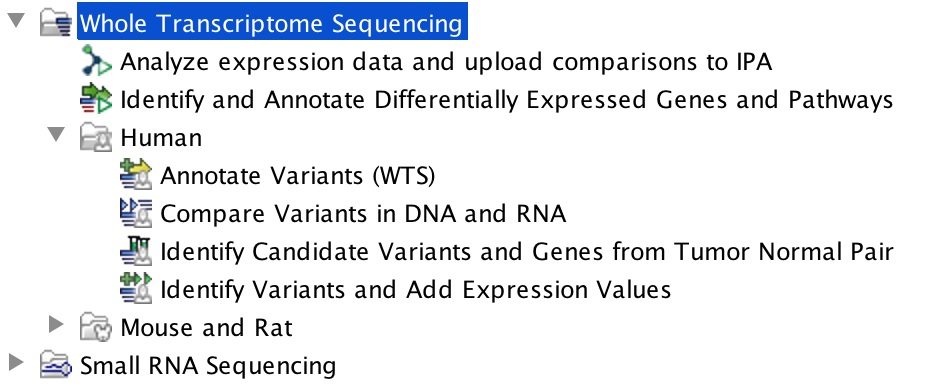Collapse the Human folder
The width and height of the screenshot is (936, 388).
[x=57, y=135]
